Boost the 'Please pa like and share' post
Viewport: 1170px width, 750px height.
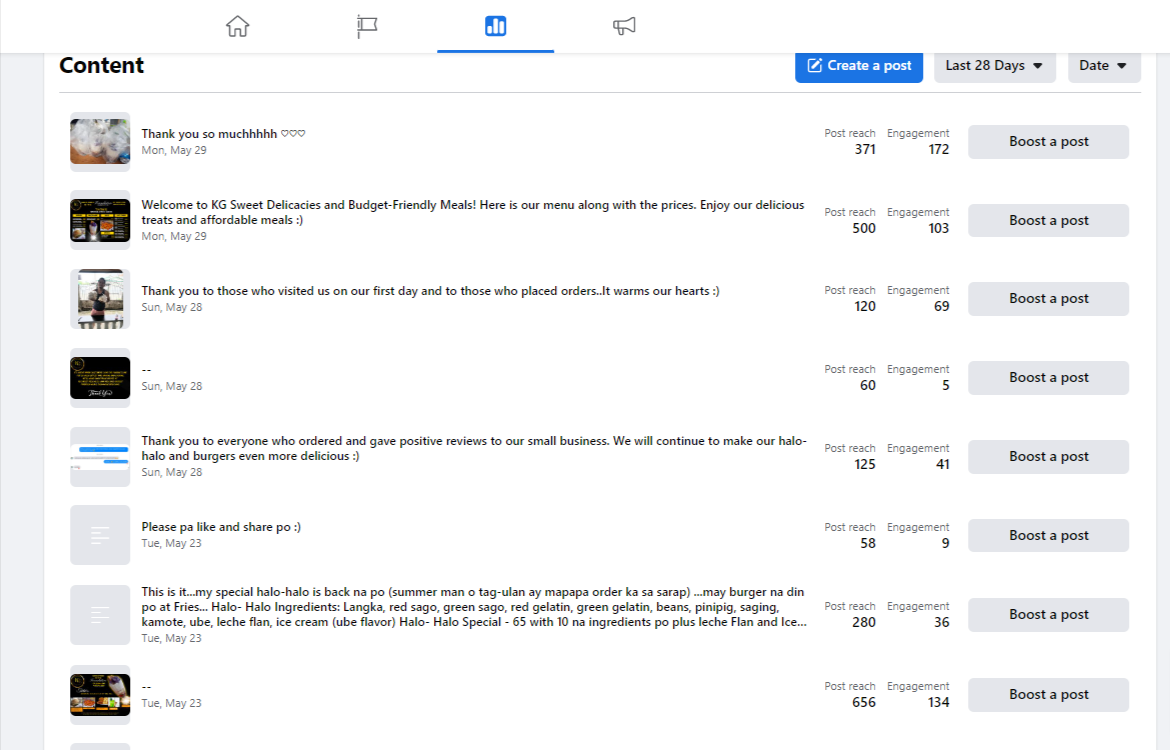coord(1048,536)
